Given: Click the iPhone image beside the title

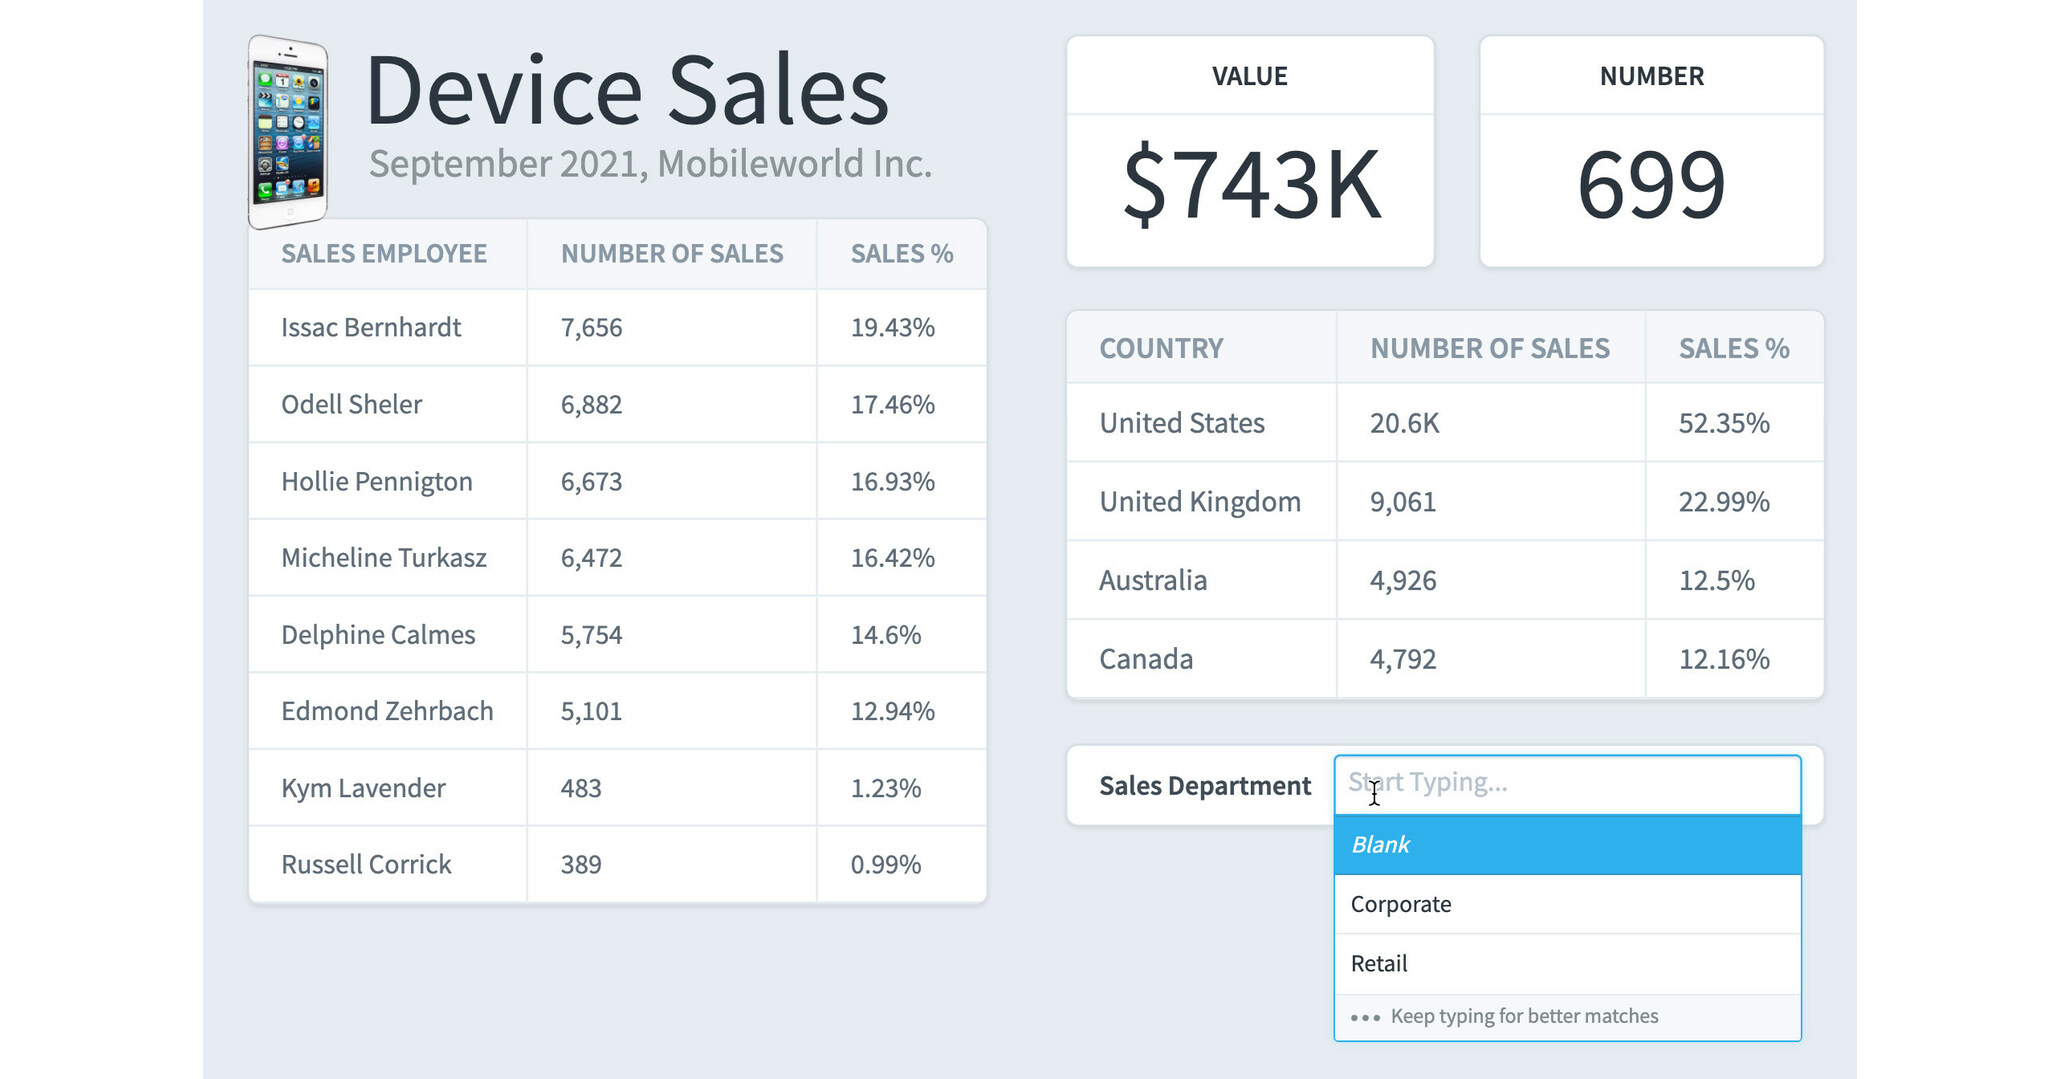Looking at the screenshot, I should click(288, 132).
